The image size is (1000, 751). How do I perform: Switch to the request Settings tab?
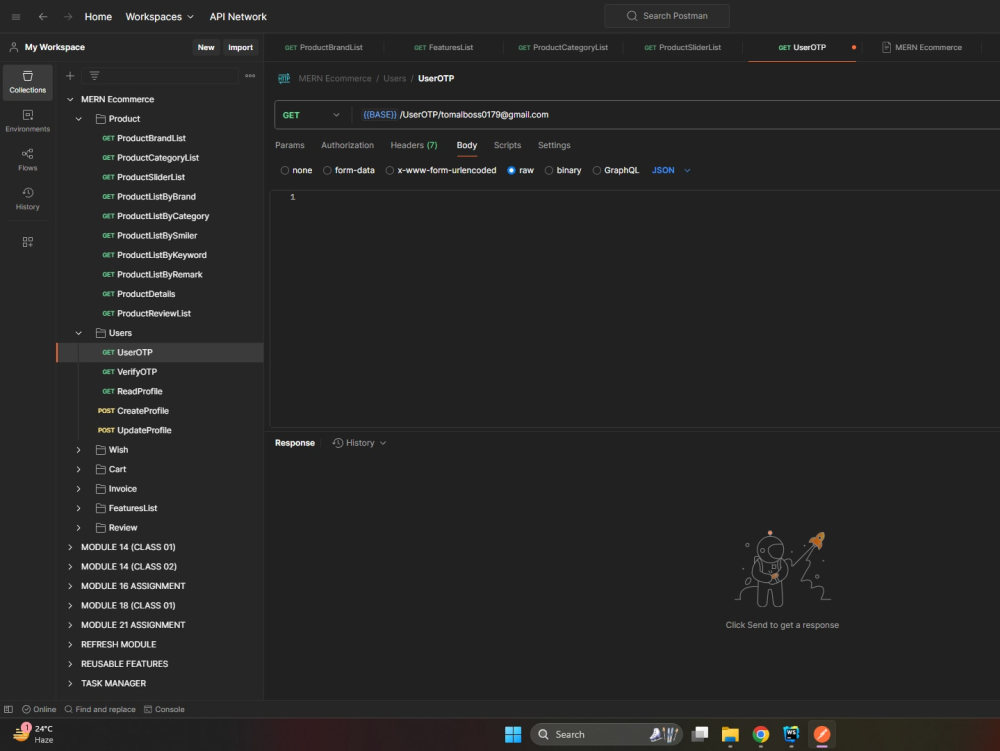(554, 145)
